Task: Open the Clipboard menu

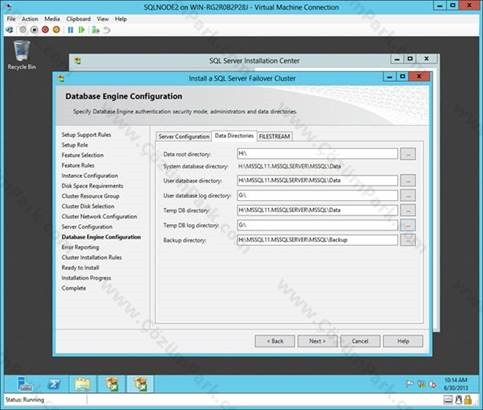Action: click(78, 19)
